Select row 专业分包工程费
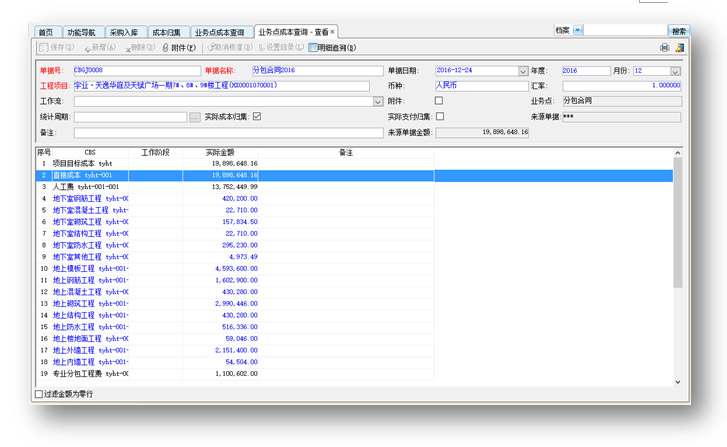This screenshot has width=727, height=447. tap(235, 374)
